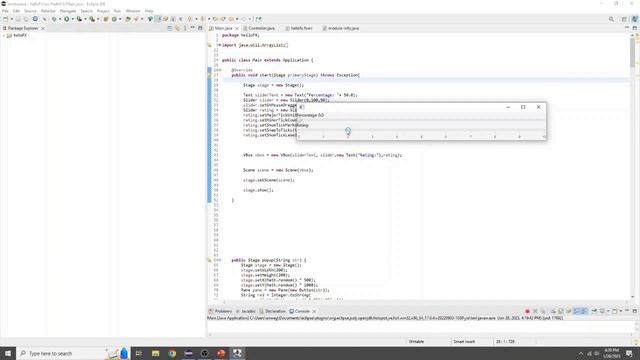
Task: Click the magnifier Quick Access search icon
Action: [x=611, y=19]
